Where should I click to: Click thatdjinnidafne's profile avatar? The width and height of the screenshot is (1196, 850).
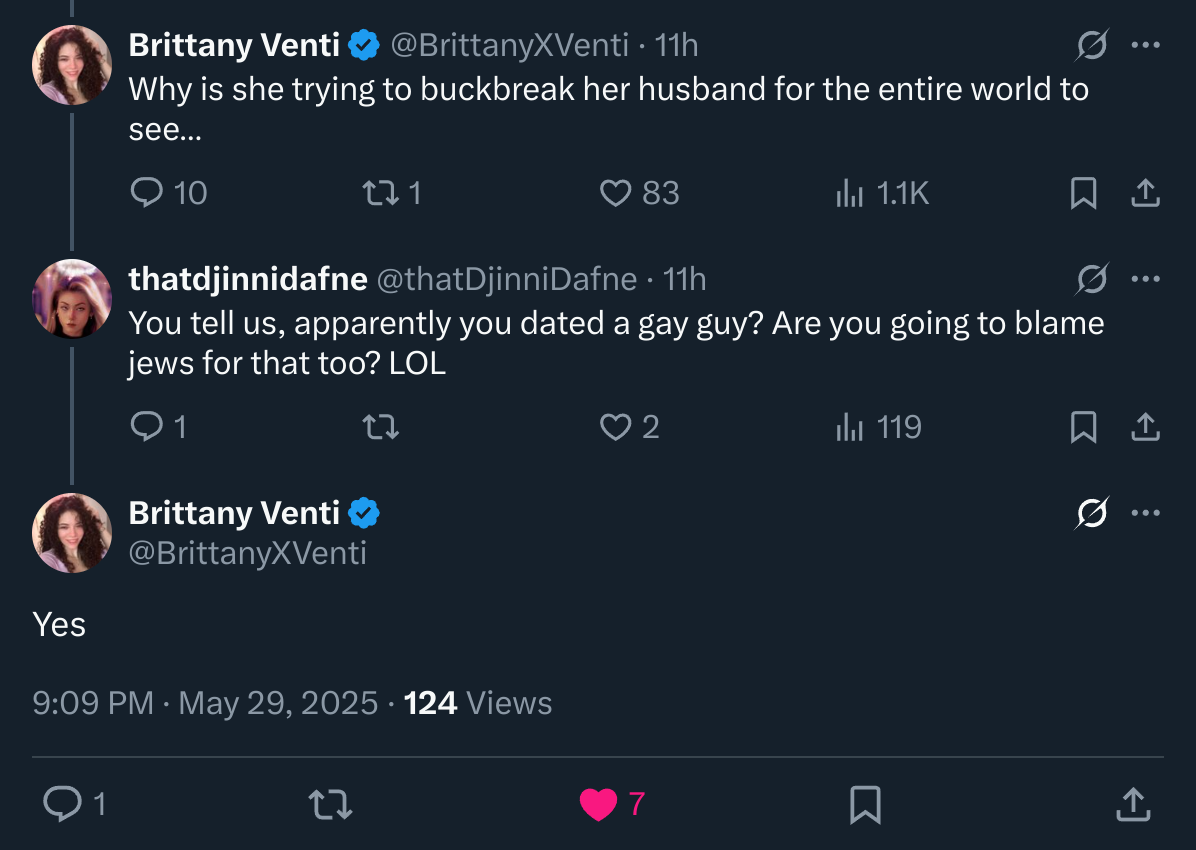72,298
